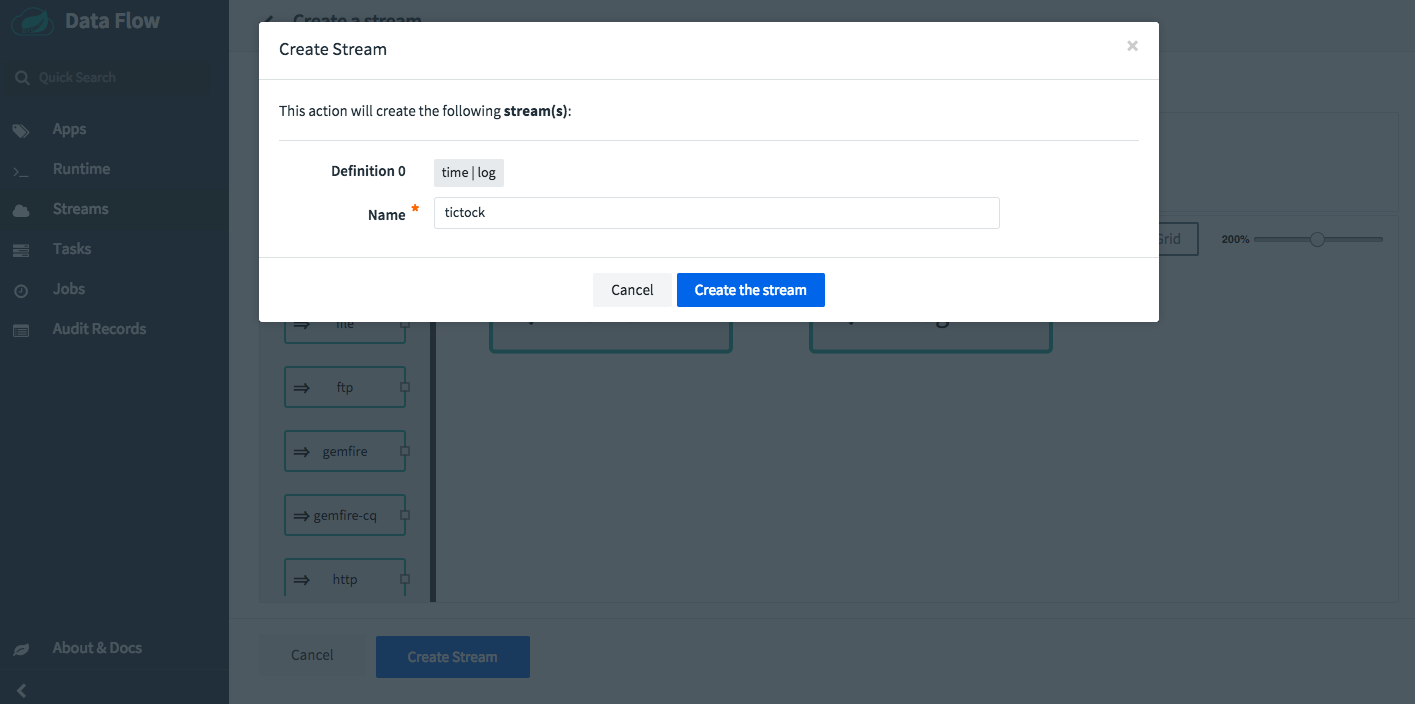Open the Audit Records menu item
Viewport: 1415px width, 704px height.
point(99,329)
